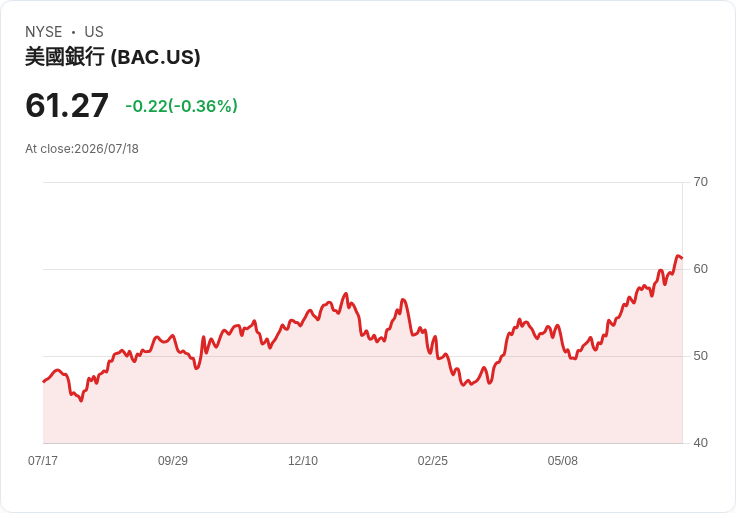Click the NYSE exchange label
Image resolution: width=736 pixels, height=513 pixels.
click(44, 32)
